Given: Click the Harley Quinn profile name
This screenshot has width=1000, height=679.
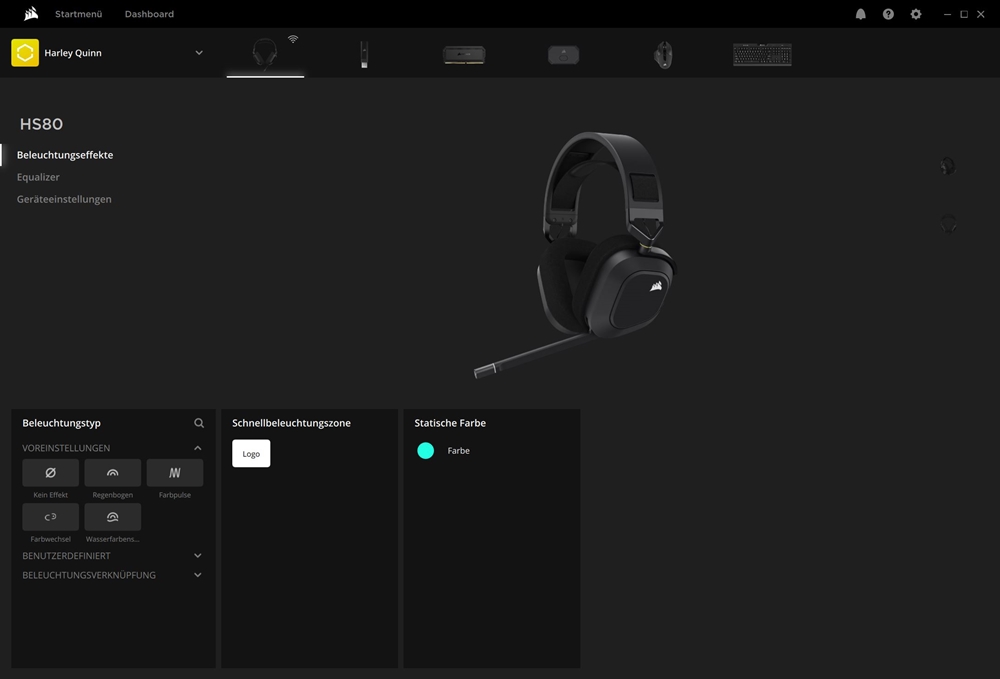Looking at the screenshot, I should [x=73, y=53].
